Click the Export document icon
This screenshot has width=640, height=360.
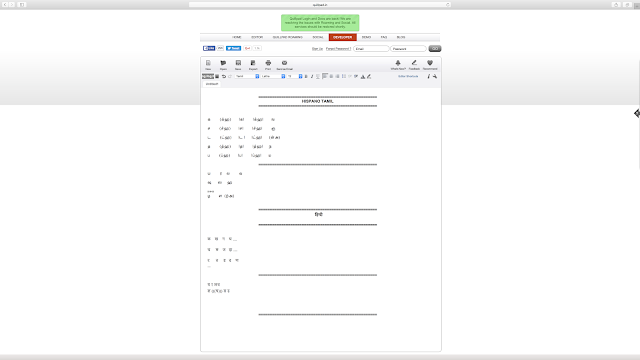click(253, 64)
